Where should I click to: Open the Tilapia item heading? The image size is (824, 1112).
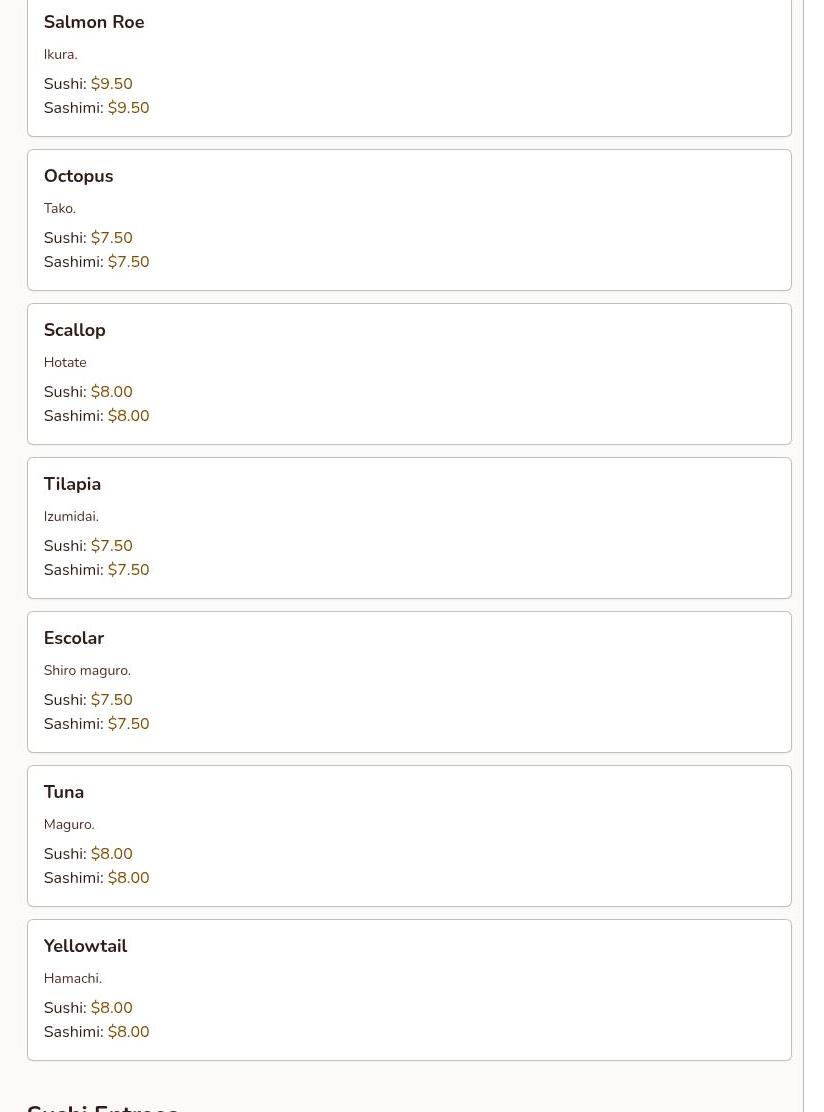click(72, 484)
